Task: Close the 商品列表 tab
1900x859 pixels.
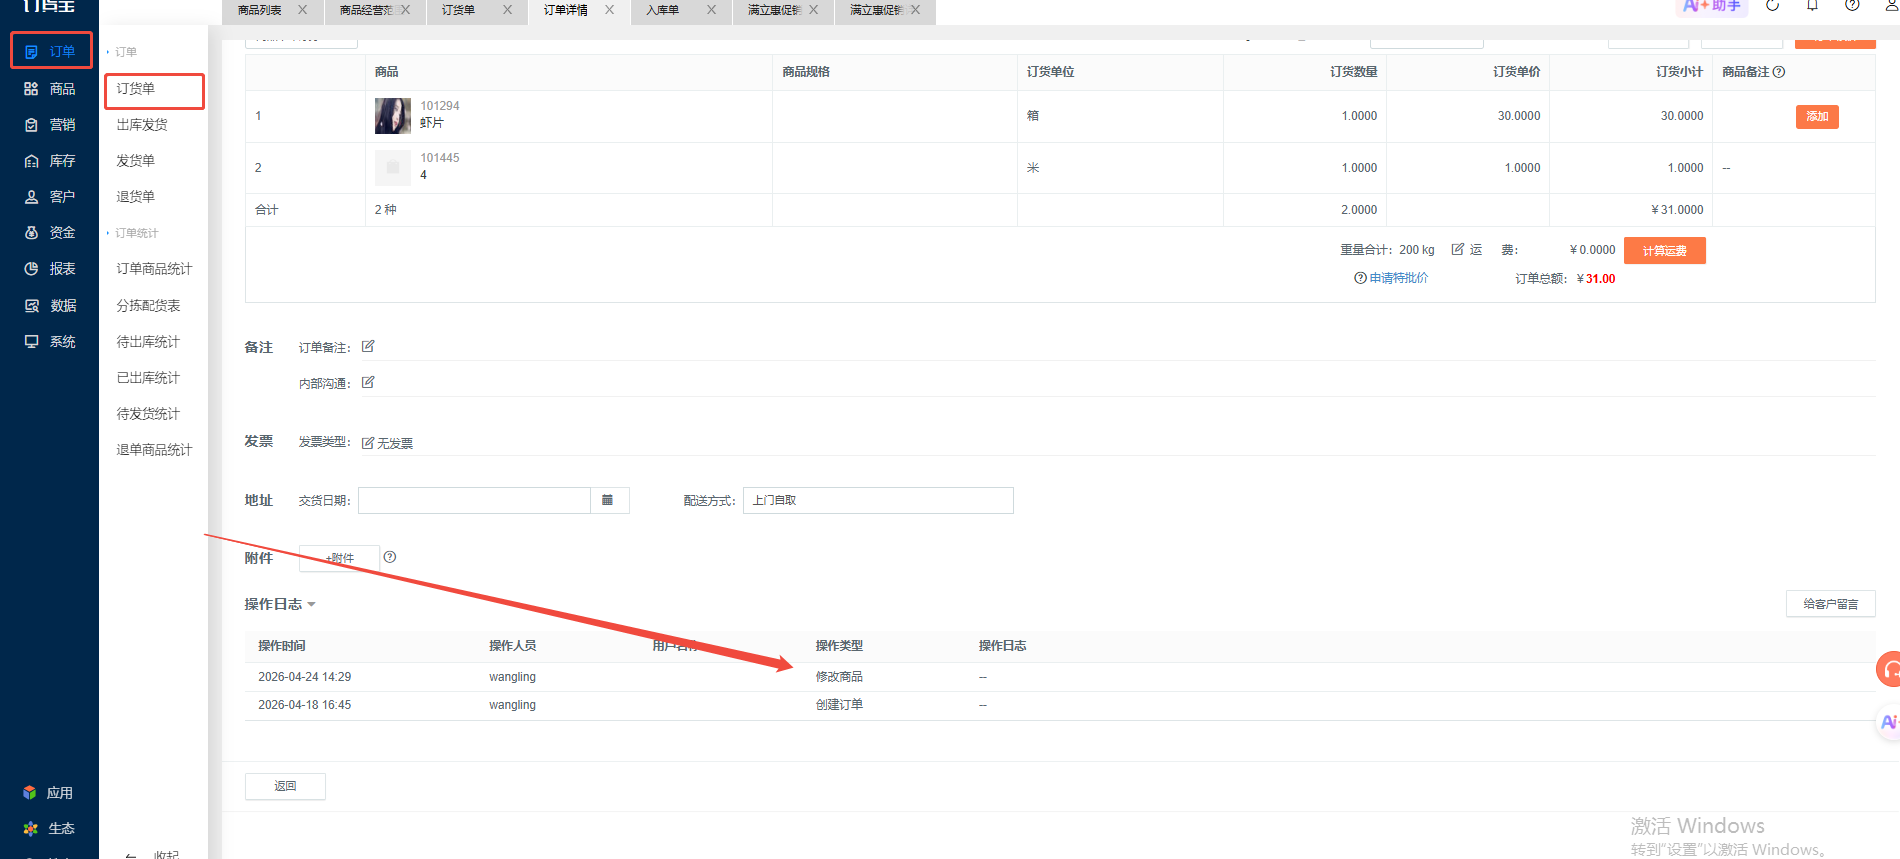Action: tap(303, 10)
